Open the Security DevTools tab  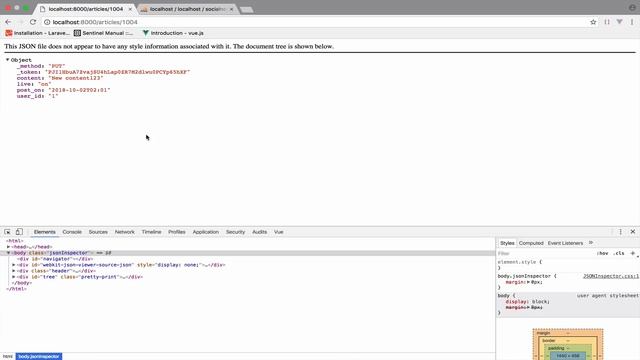(236, 232)
